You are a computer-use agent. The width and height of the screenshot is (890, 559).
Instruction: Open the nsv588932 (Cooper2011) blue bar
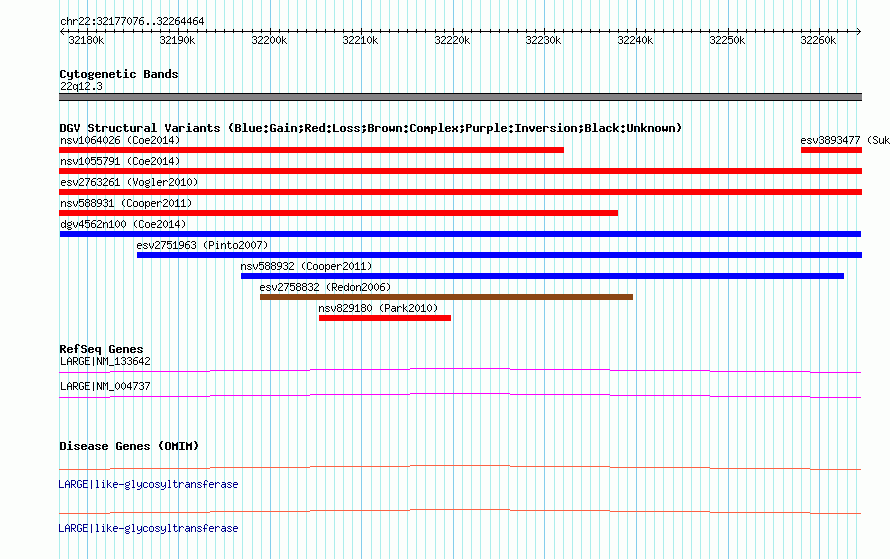click(x=543, y=276)
